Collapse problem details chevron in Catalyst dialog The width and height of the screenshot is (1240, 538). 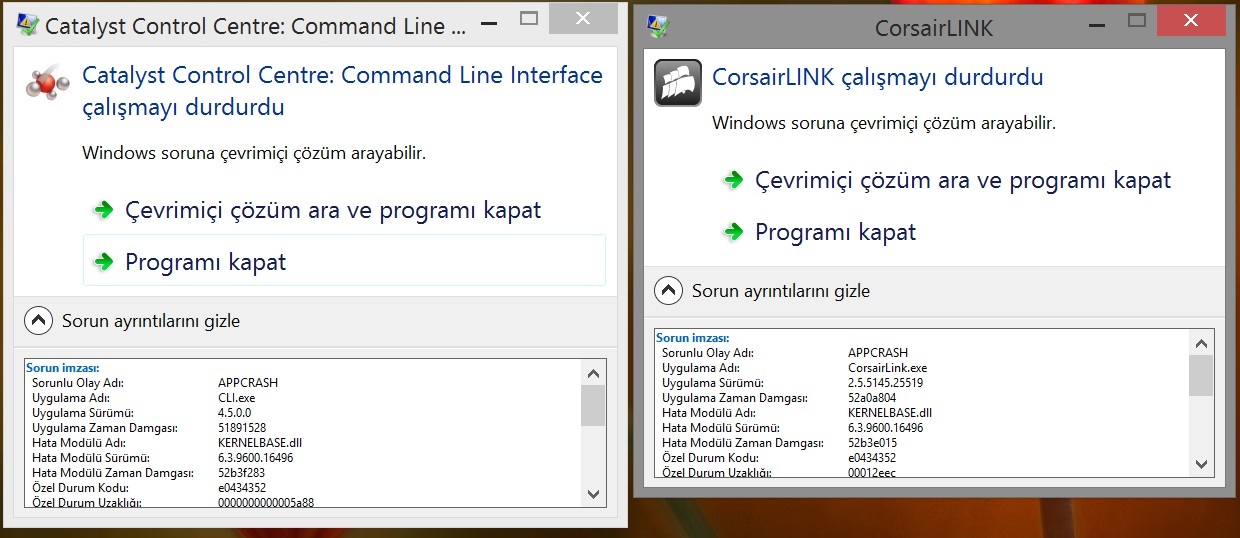[x=38, y=321]
